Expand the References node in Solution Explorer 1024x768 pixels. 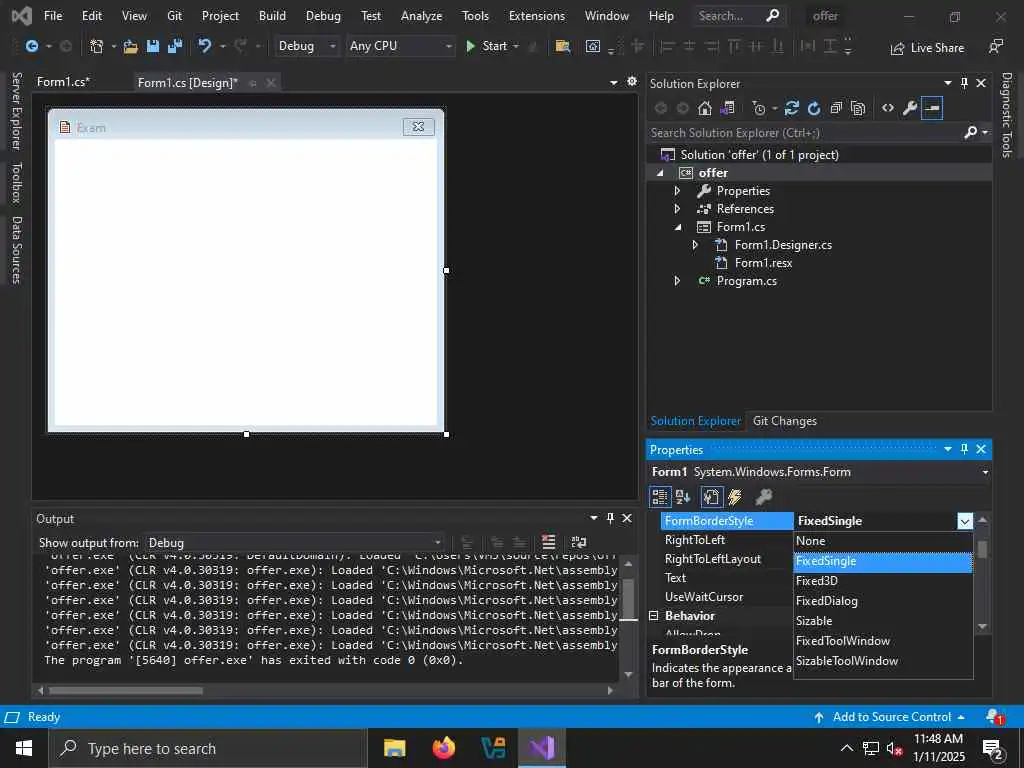coord(677,209)
